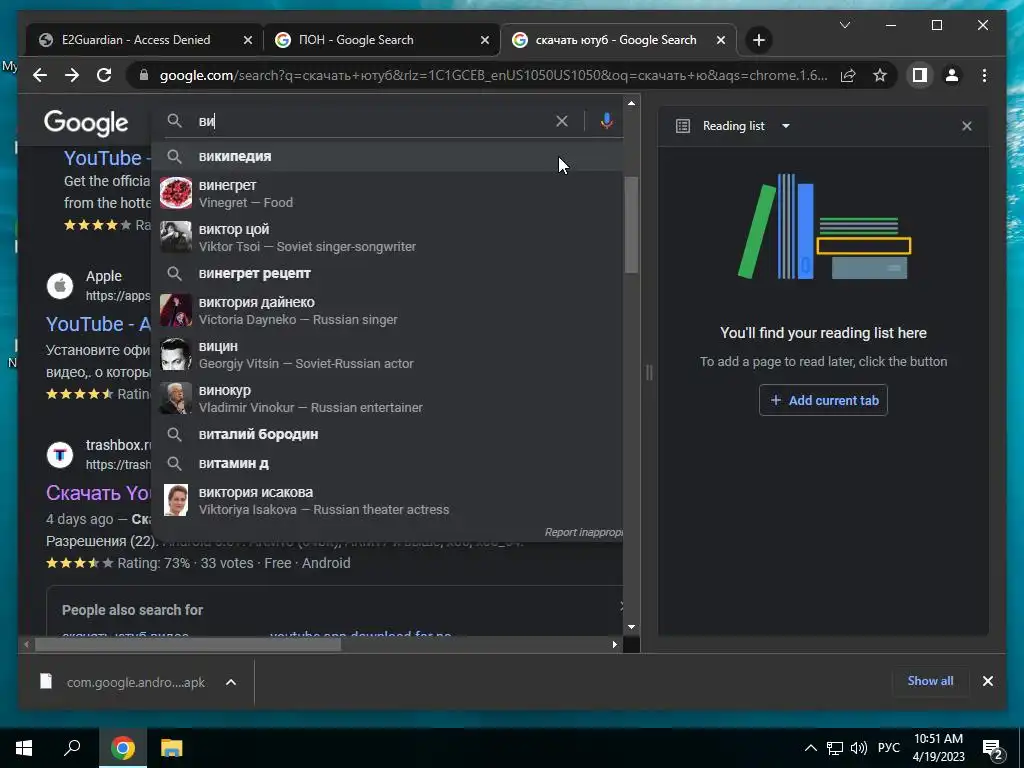Open the Windows Start menu
Screen dimensions: 1024x768
24,748
